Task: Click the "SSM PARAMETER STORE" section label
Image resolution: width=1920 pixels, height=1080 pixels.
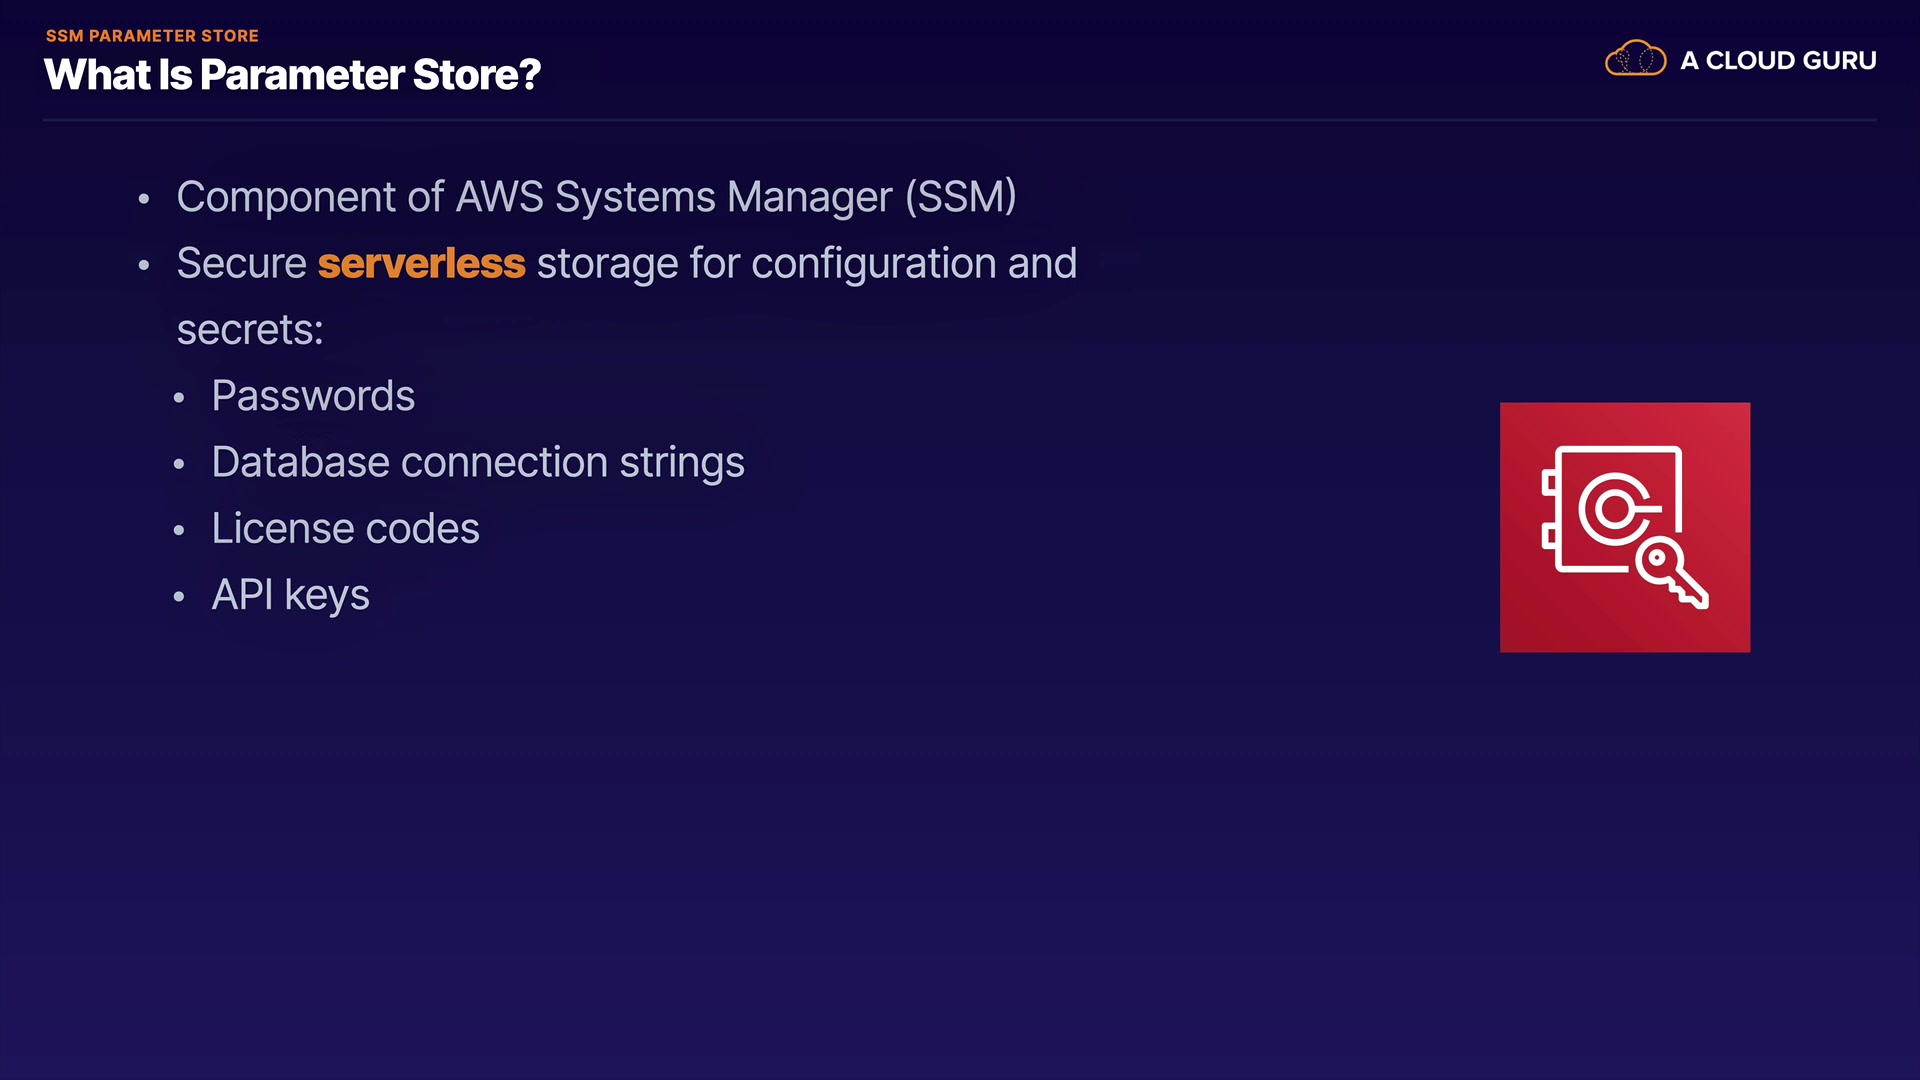Action: (x=152, y=36)
